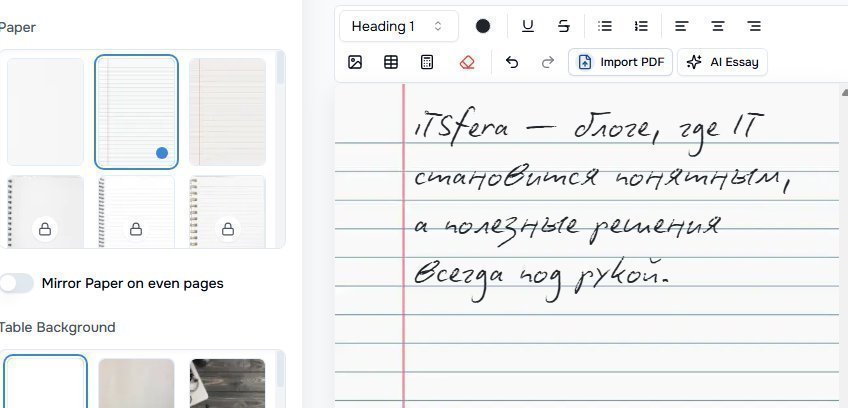Insert a numbered list

[x=641, y=26]
